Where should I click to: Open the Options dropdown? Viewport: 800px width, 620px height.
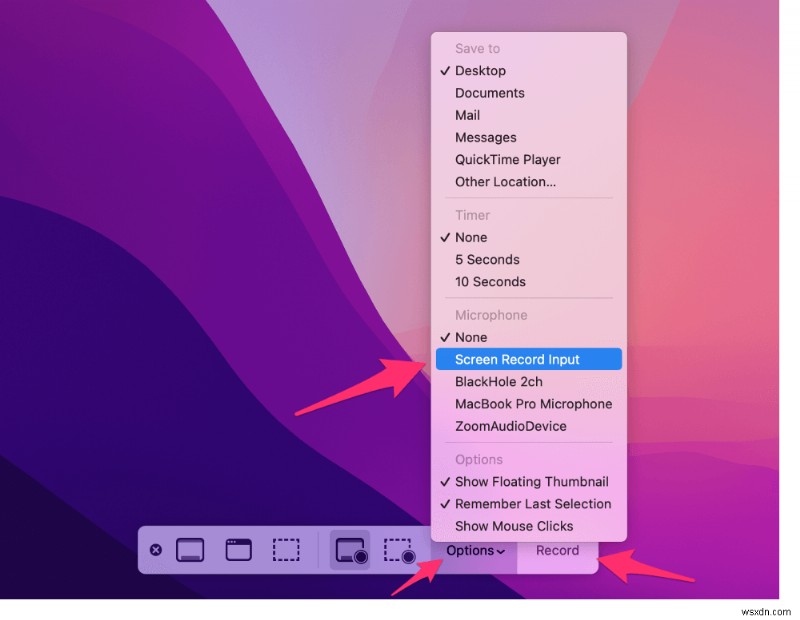(x=473, y=549)
